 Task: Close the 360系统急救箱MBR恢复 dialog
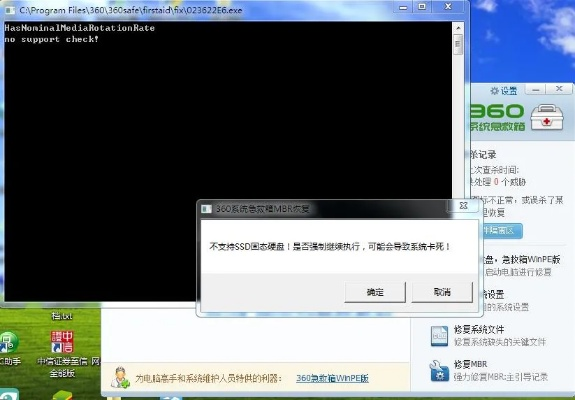464,206
